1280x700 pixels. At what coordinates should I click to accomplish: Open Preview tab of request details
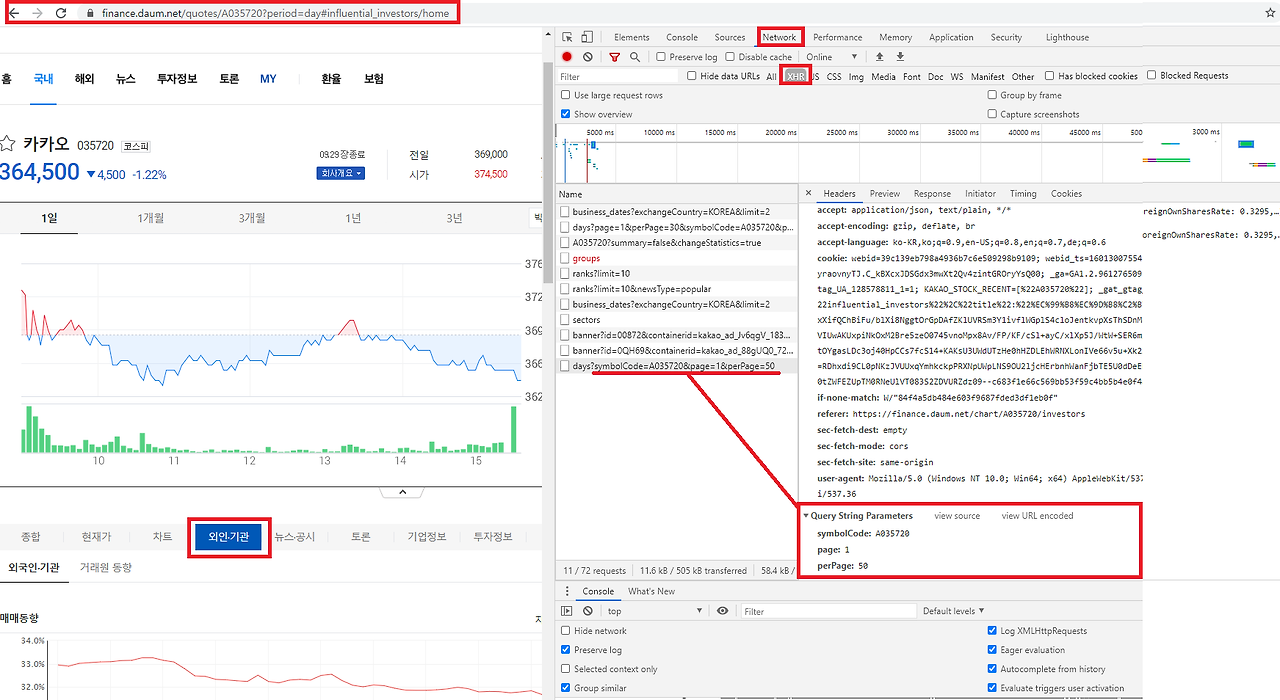tap(884, 194)
